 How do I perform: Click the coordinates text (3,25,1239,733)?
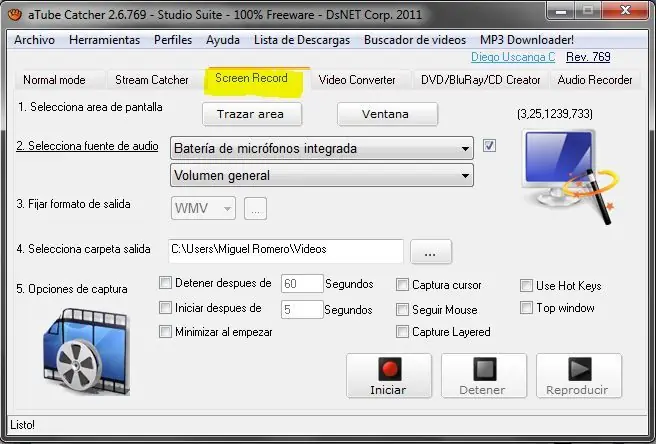point(555,114)
